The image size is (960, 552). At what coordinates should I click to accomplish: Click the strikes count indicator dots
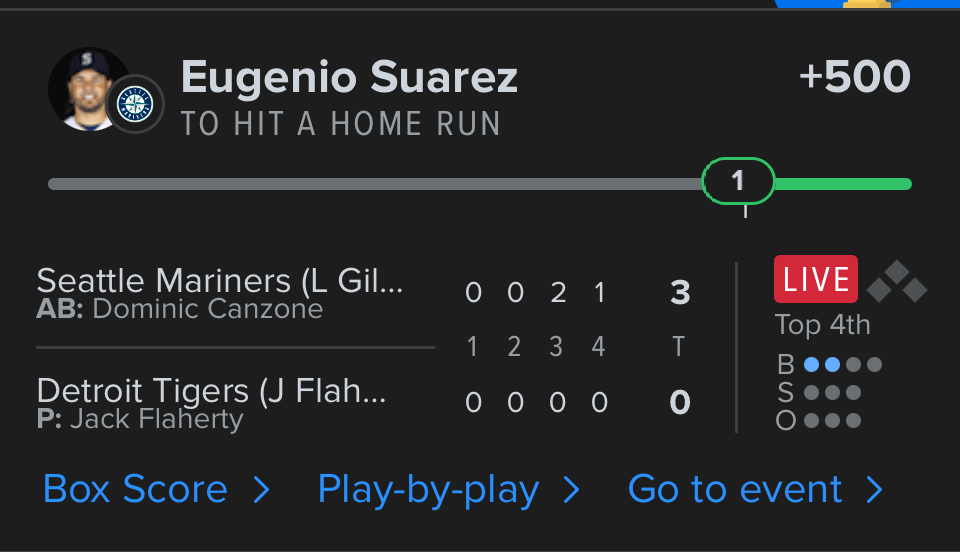[x=832, y=392]
